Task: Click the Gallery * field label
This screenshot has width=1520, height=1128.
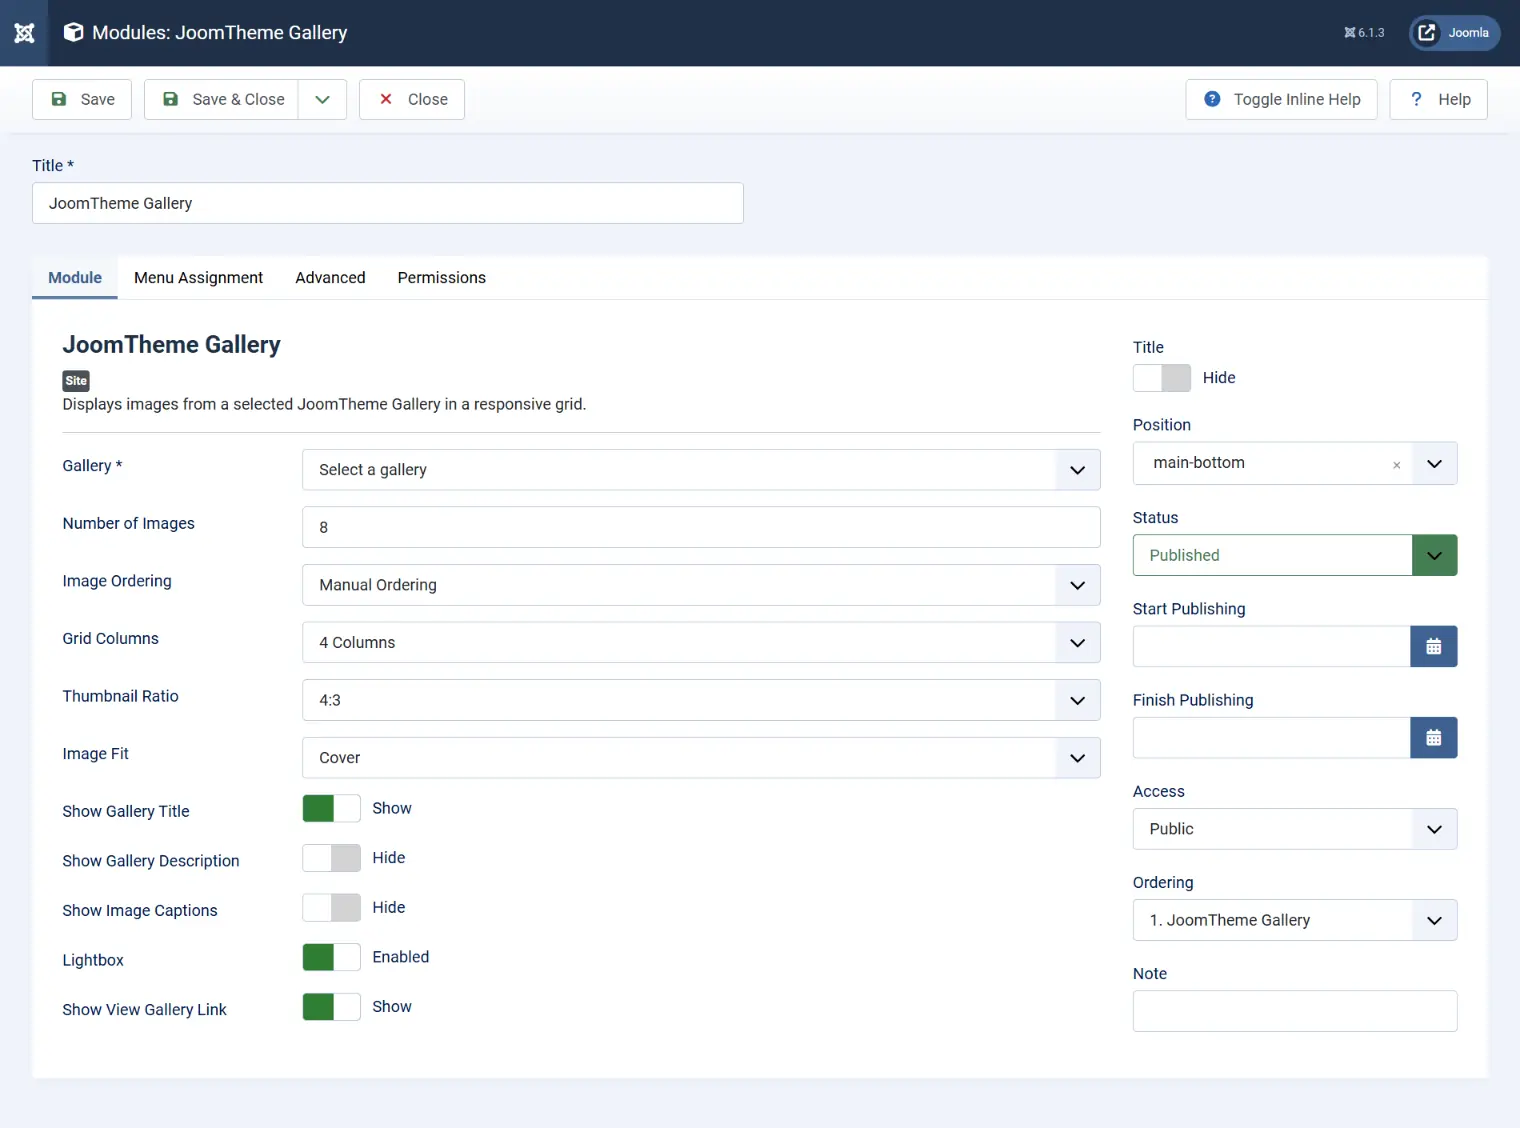Action: coord(92,466)
